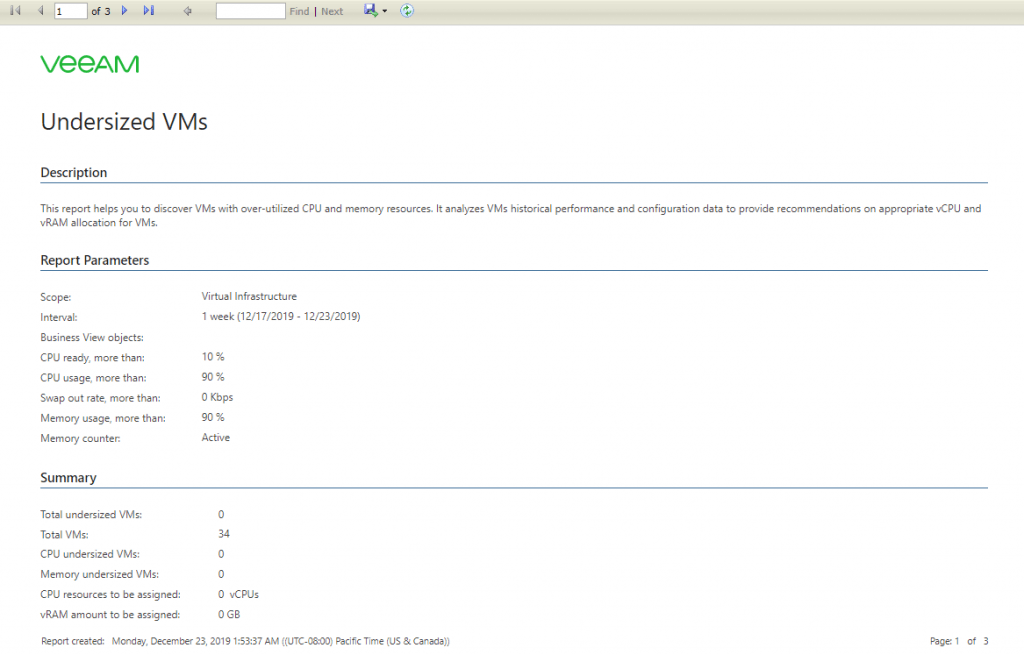Select the '34' Total VMs value
The image size is (1024, 655).
224,534
